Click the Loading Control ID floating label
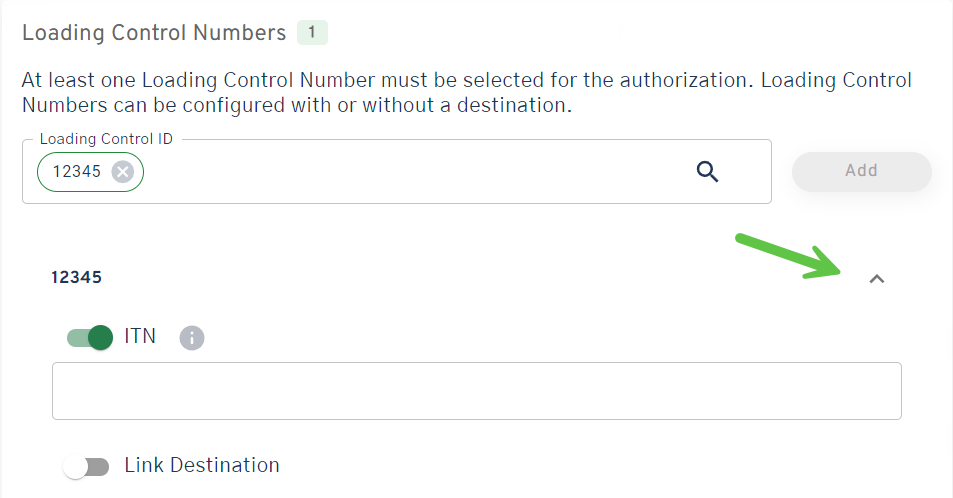Screen dimensions: 953x498 click(106, 139)
